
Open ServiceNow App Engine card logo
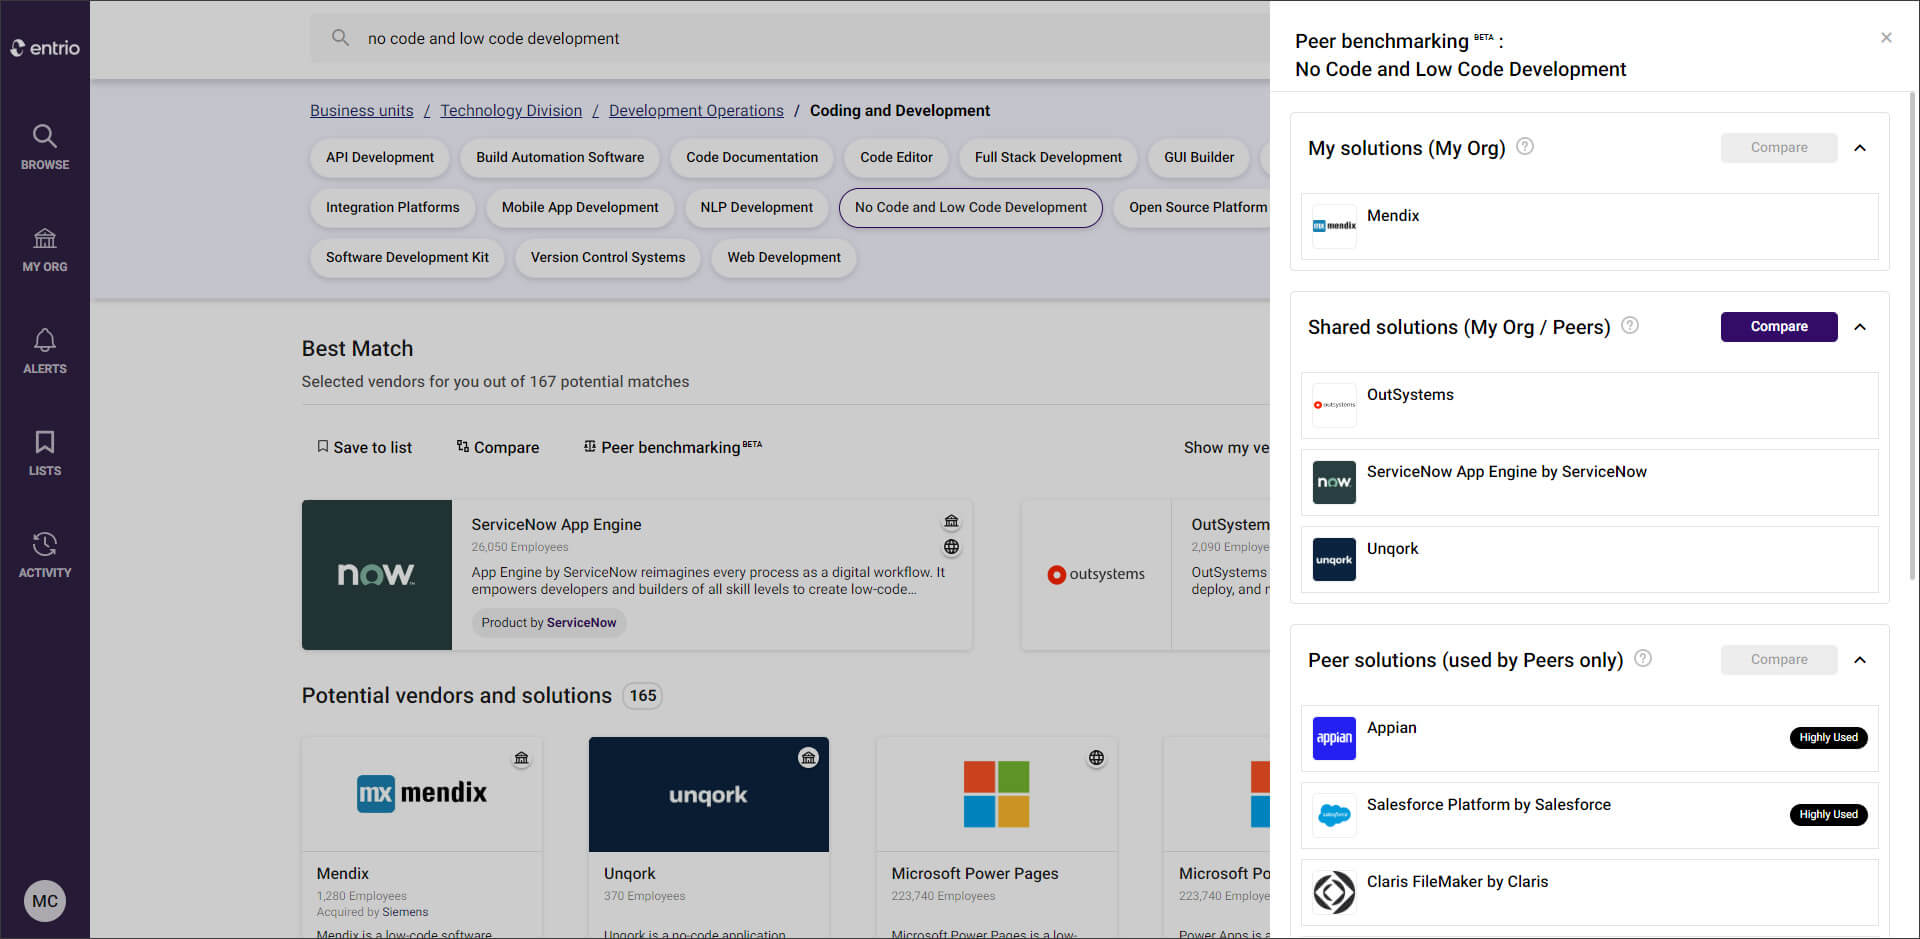pyautogui.click(x=377, y=575)
